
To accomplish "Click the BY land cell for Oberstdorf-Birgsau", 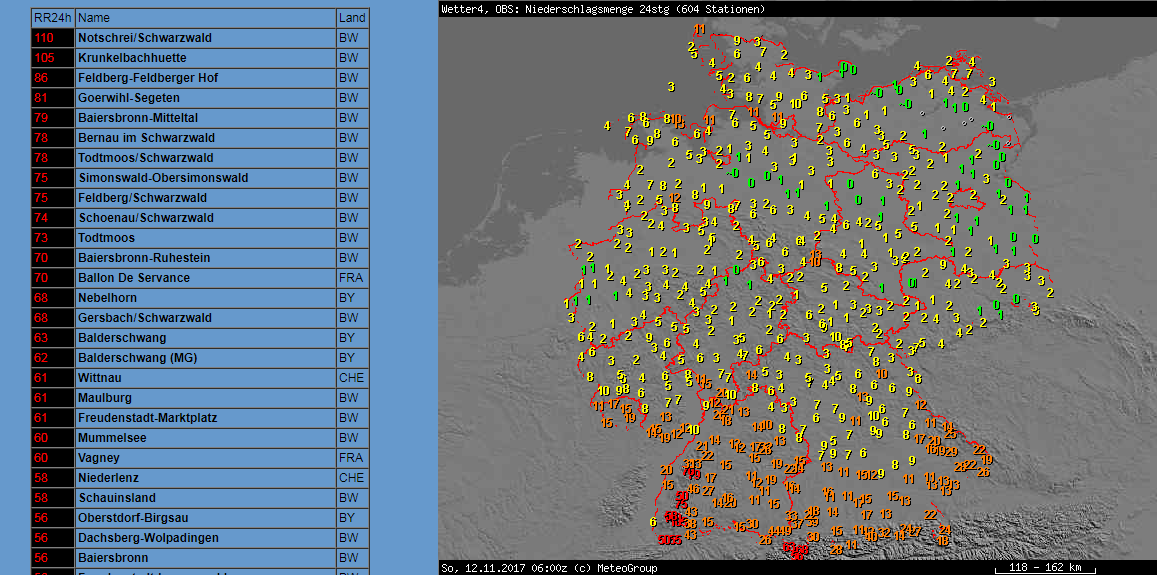I will (x=353, y=517).
